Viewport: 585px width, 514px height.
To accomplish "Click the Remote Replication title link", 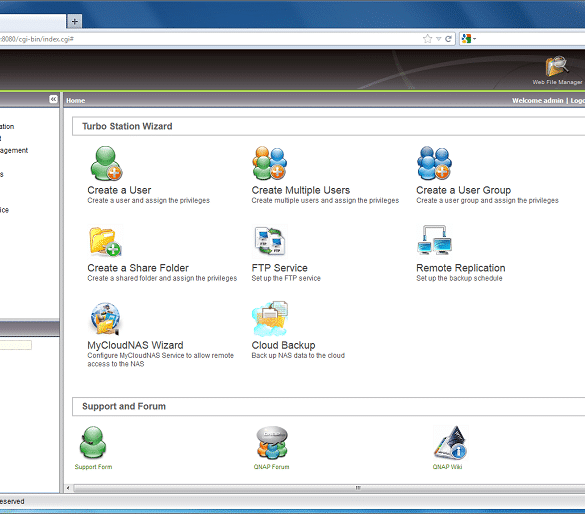I will tap(461, 268).
